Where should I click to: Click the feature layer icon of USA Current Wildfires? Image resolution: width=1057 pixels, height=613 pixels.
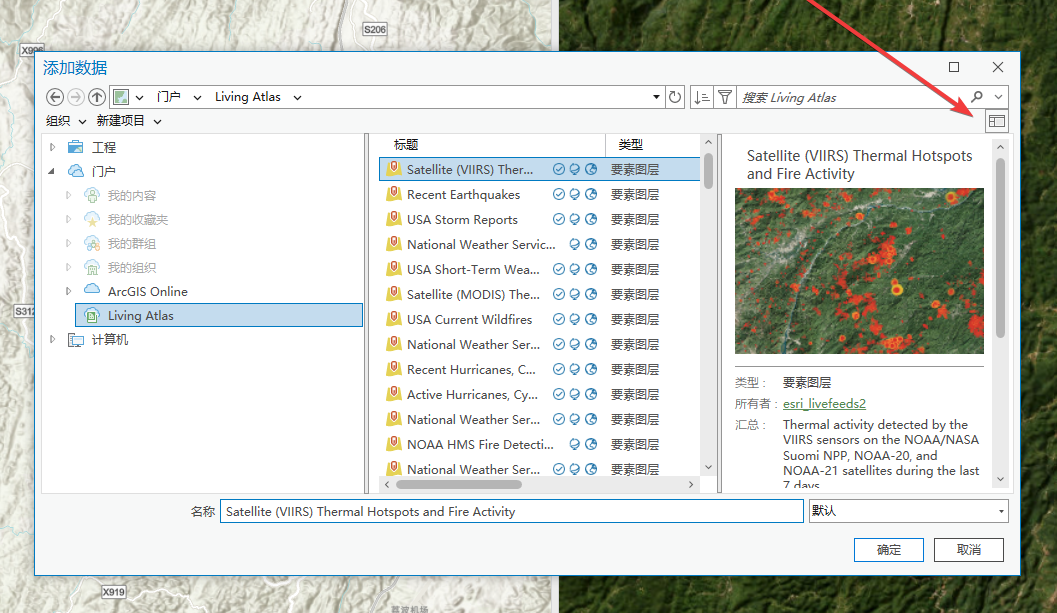point(393,318)
